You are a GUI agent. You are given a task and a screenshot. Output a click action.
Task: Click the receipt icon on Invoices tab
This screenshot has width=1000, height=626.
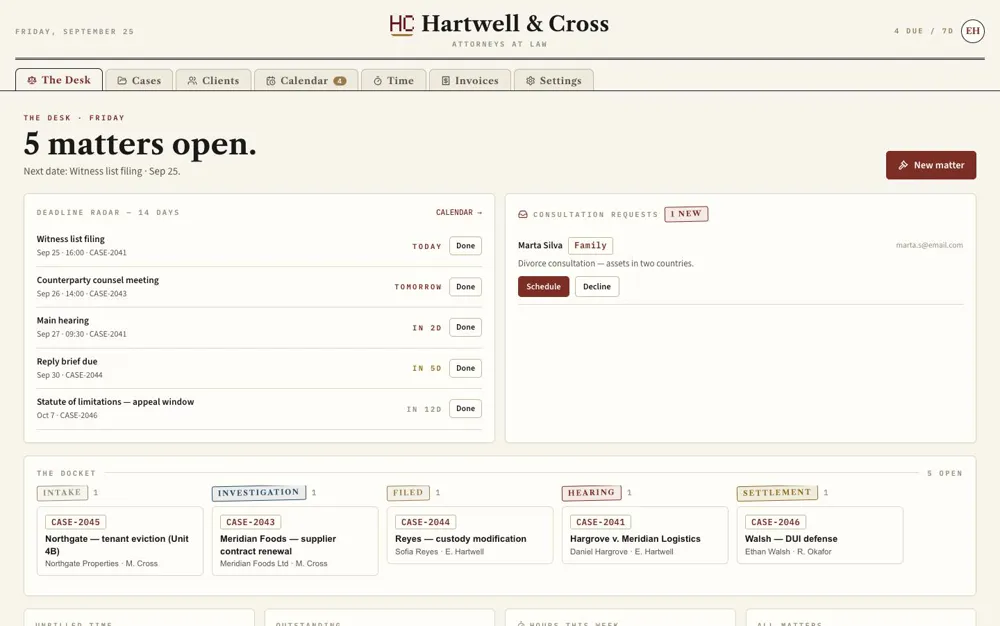pyautogui.click(x=446, y=81)
